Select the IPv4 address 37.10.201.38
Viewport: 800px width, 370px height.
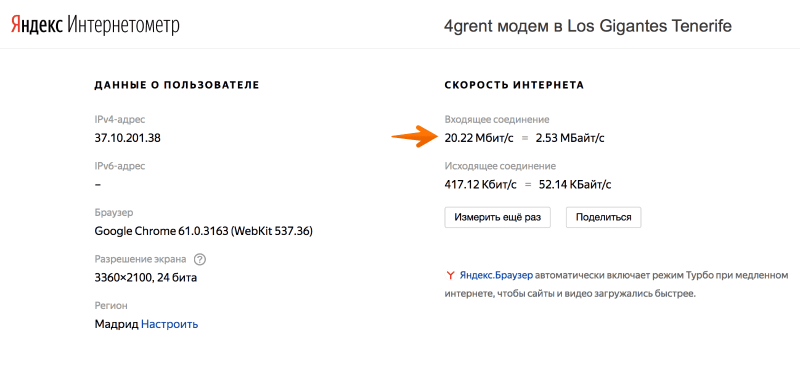tap(128, 138)
